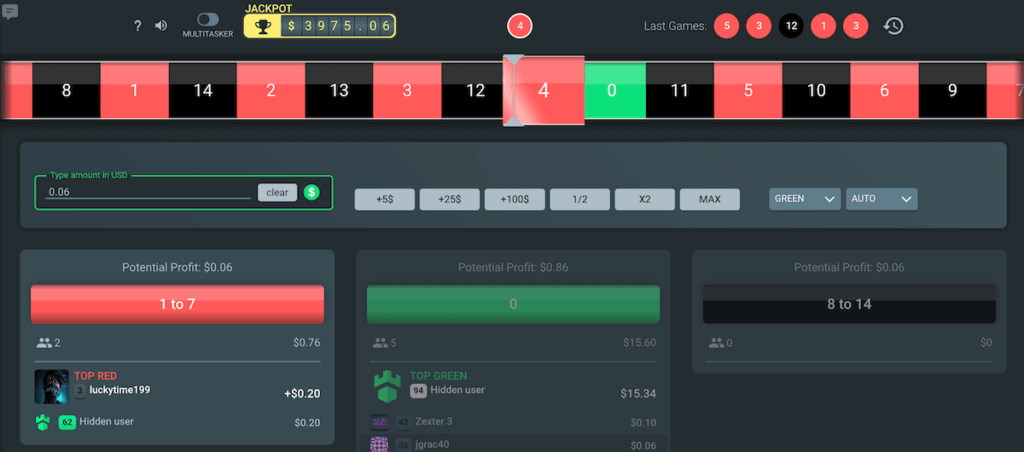Open the GREEN color dropdown

point(805,199)
